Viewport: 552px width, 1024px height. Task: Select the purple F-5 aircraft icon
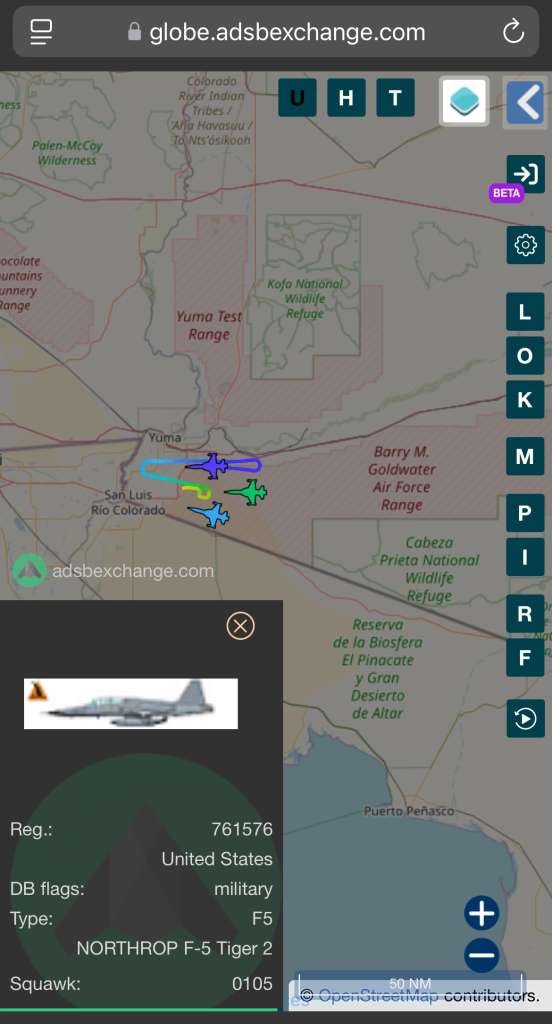pyautogui.click(x=210, y=466)
